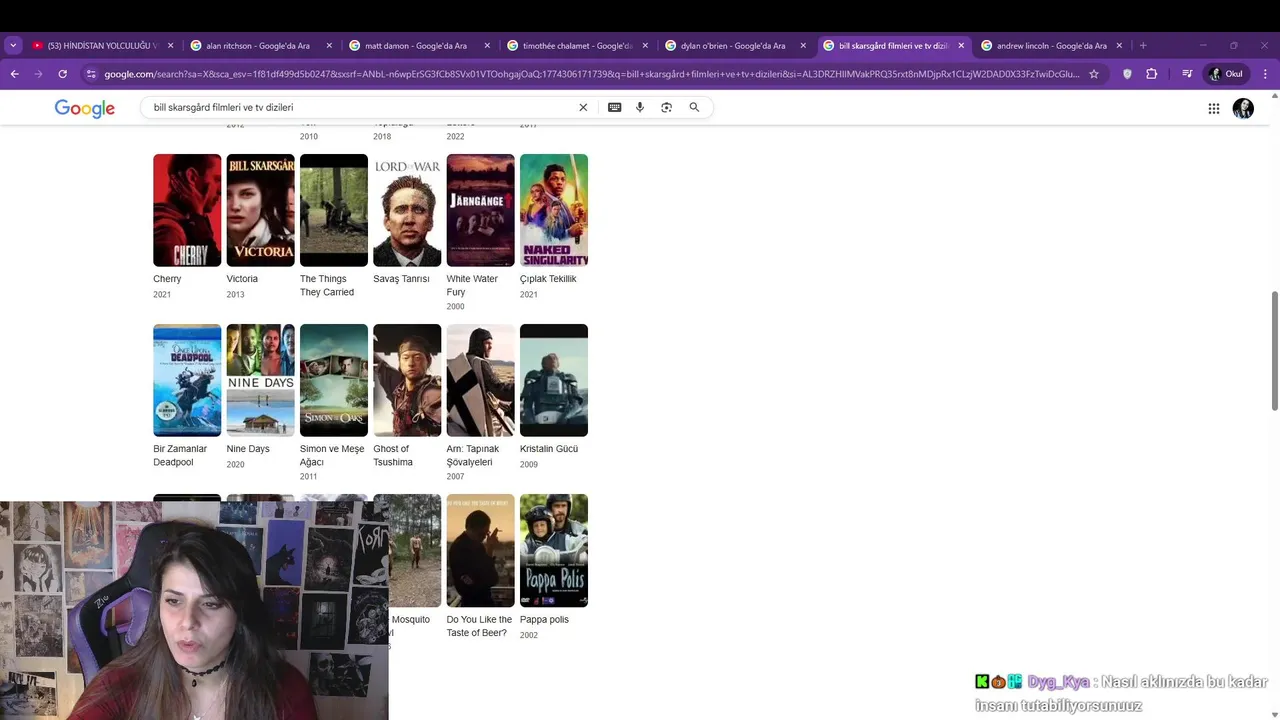This screenshot has height=720, width=1280.
Task: Open The Things They Carried poster
Action: tap(334, 210)
